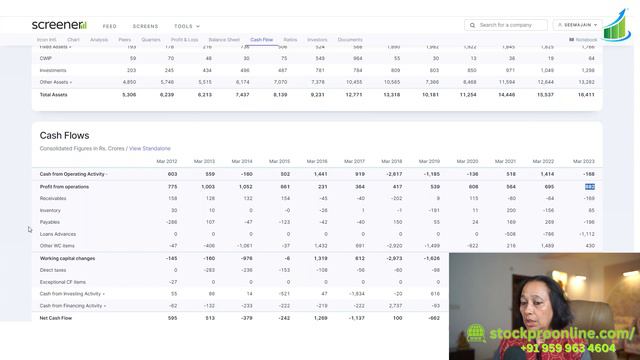Viewport: 640px width, 360px height.
Task: Open the View Standalone link
Action: pos(150,149)
